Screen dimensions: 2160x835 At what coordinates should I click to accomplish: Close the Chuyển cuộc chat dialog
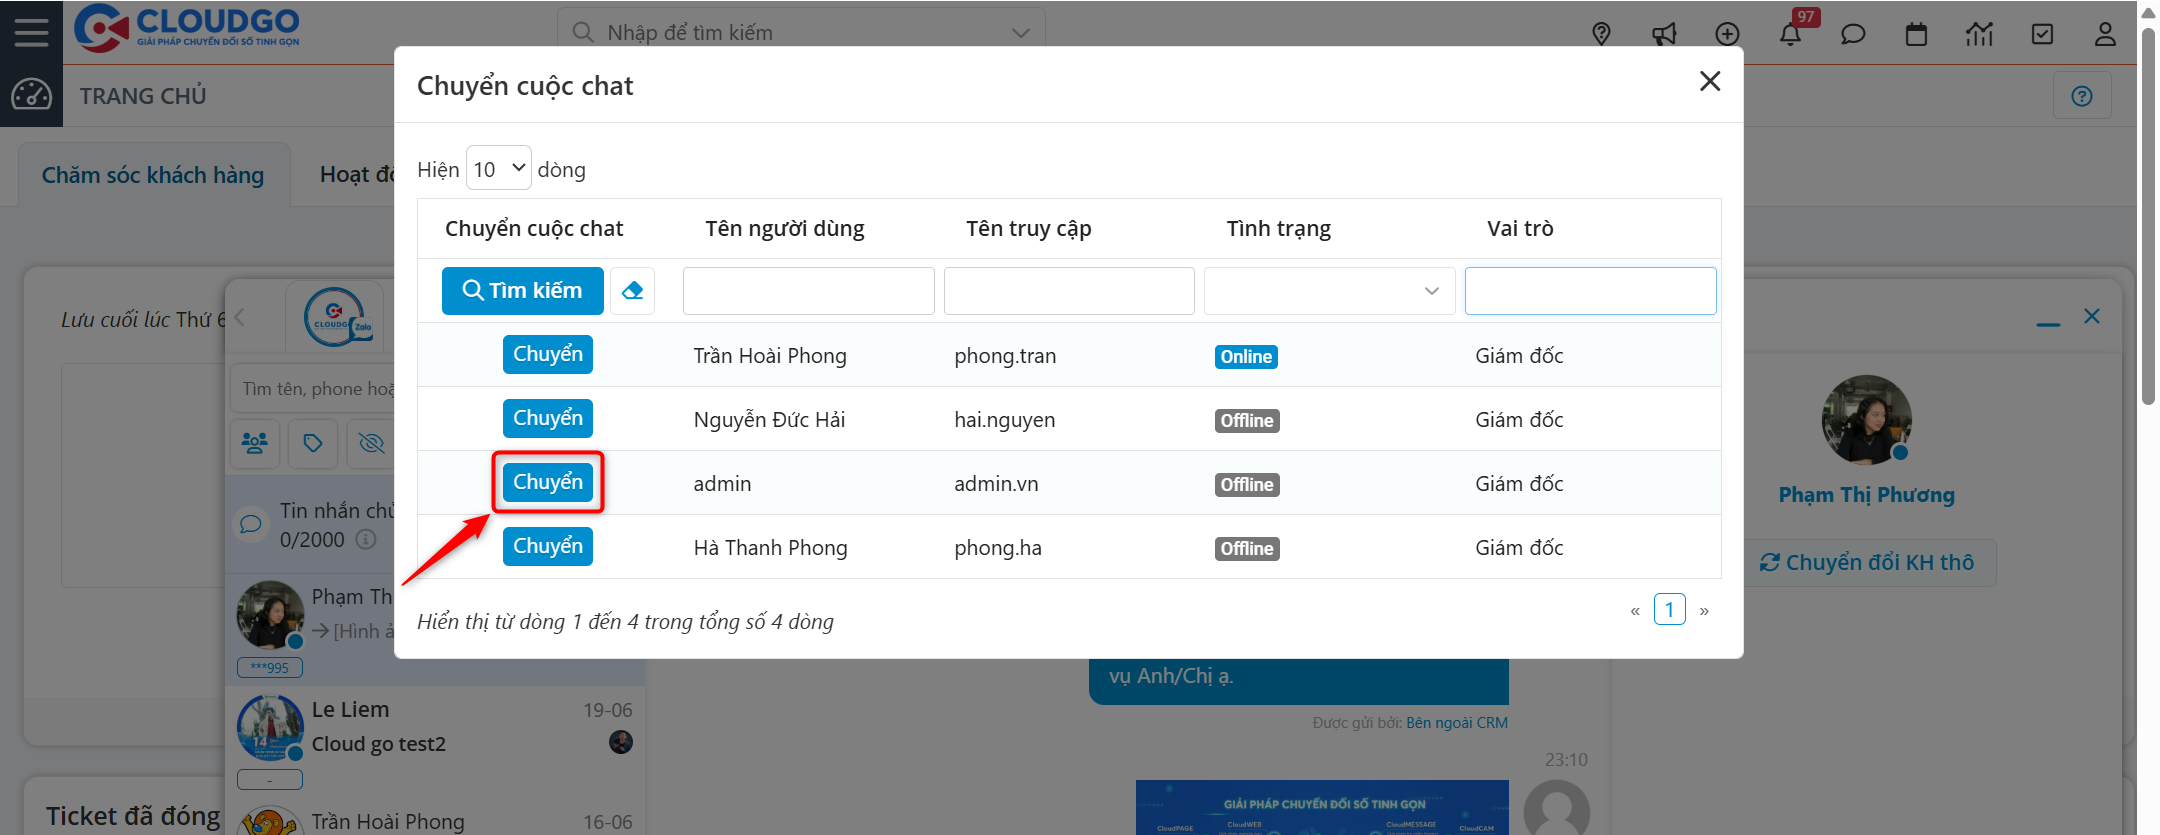[x=1710, y=81]
